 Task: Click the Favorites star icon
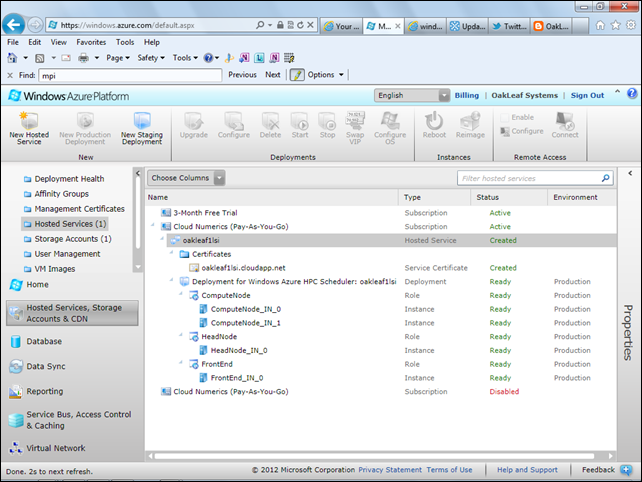coord(615,25)
